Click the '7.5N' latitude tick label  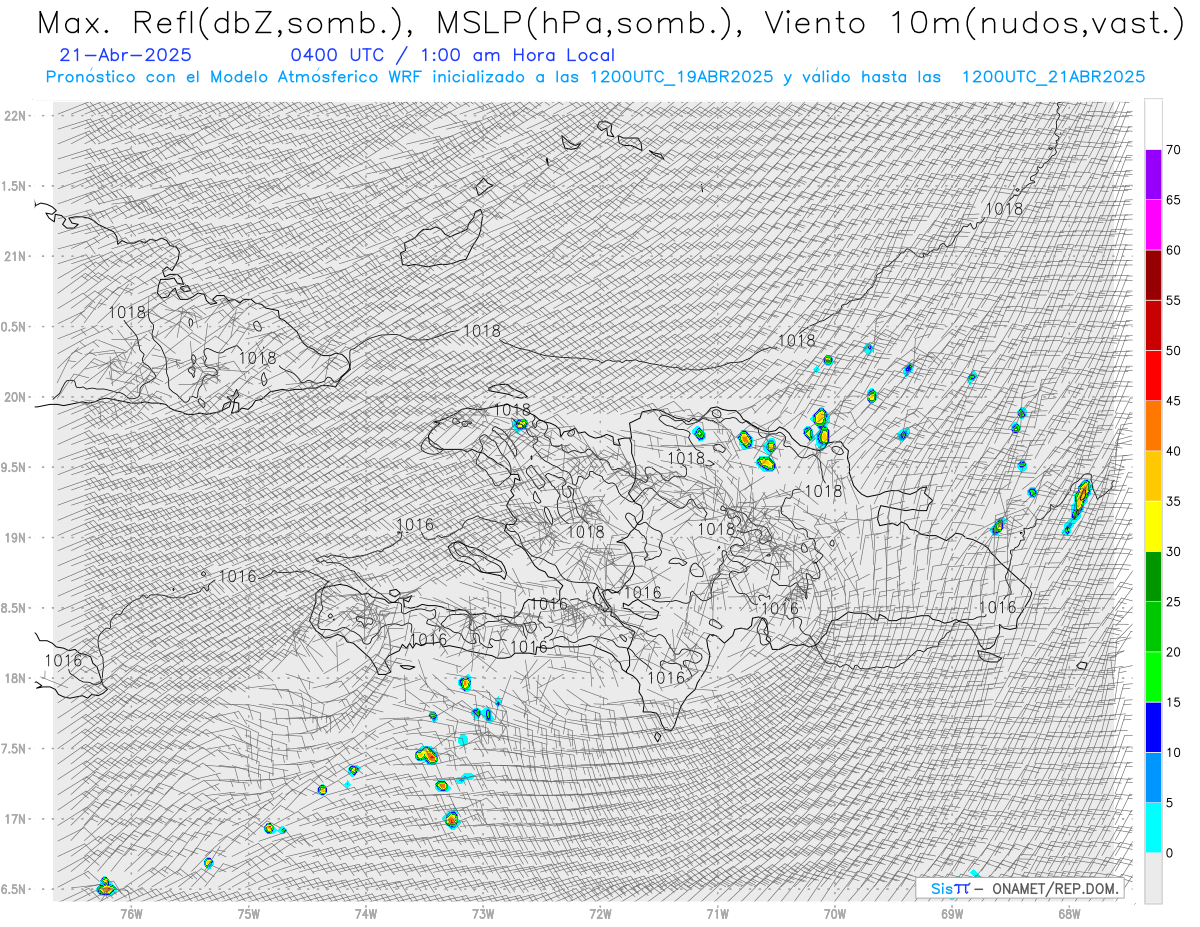[15, 749]
